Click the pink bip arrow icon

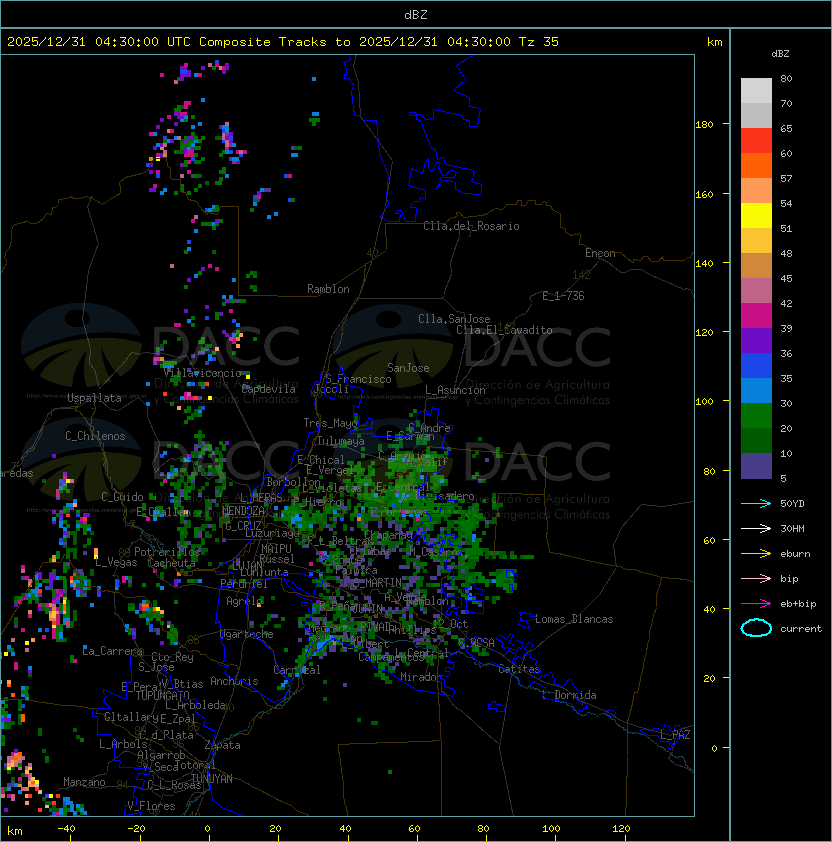point(756,578)
